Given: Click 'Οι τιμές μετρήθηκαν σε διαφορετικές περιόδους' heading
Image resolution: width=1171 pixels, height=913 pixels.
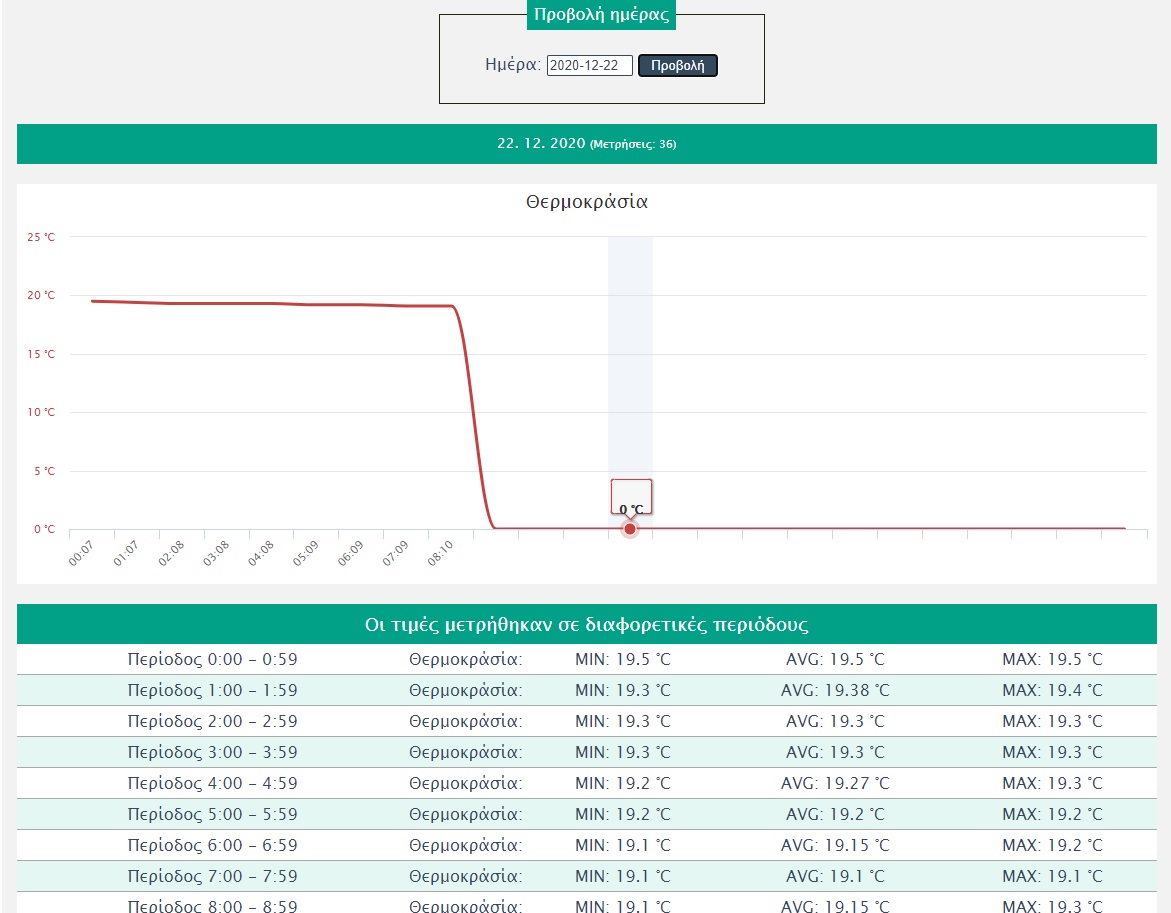Looking at the screenshot, I should click(x=587, y=624).
